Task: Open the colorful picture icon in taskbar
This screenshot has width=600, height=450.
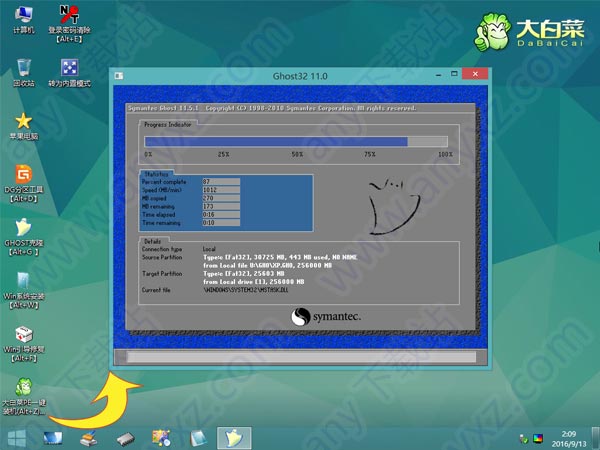Action: 161,439
